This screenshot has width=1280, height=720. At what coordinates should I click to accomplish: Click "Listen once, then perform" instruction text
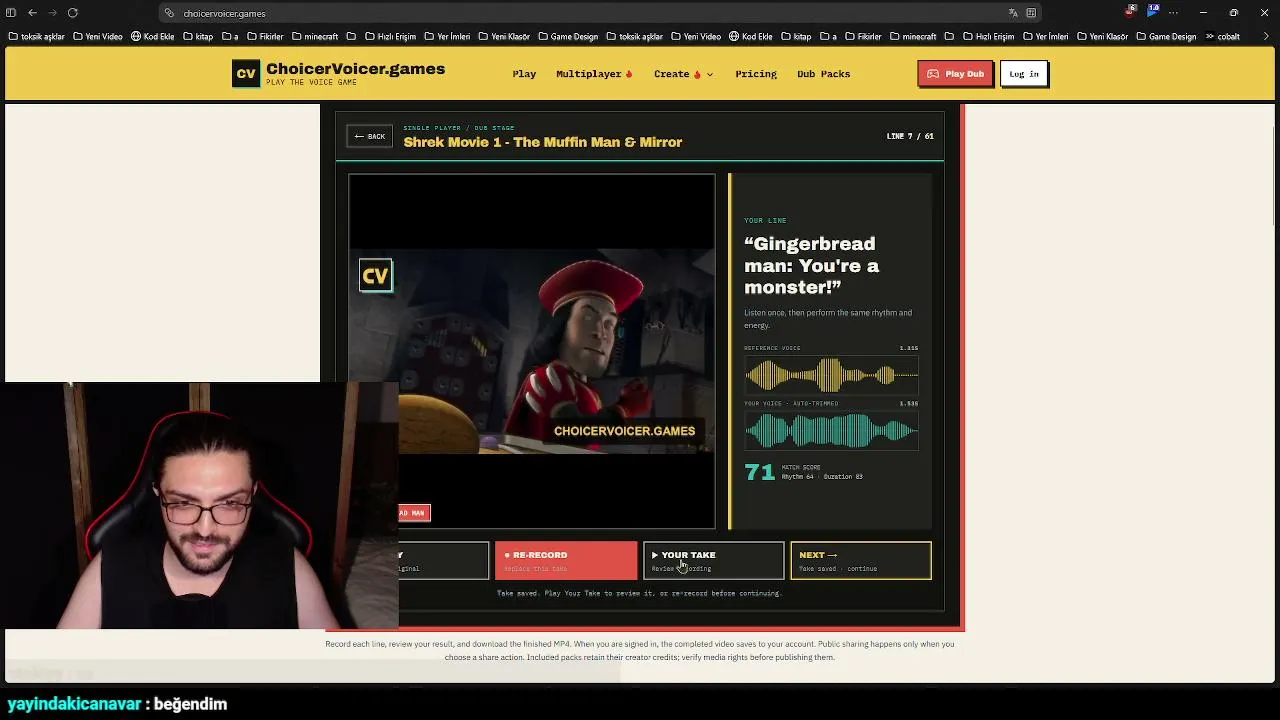[828, 319]
